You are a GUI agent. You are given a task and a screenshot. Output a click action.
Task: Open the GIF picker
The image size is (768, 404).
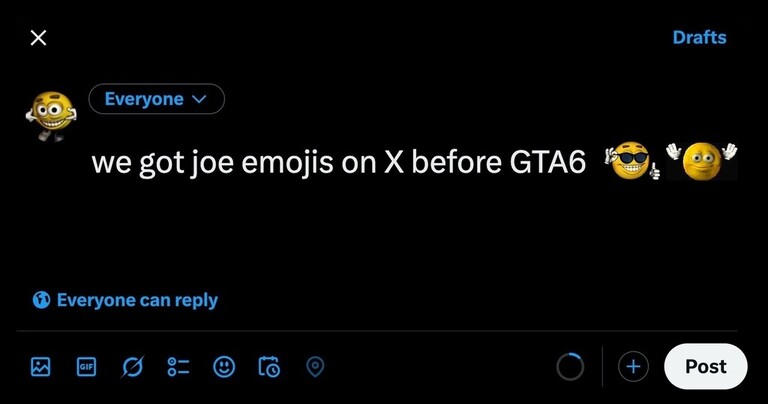coord(87,367)
